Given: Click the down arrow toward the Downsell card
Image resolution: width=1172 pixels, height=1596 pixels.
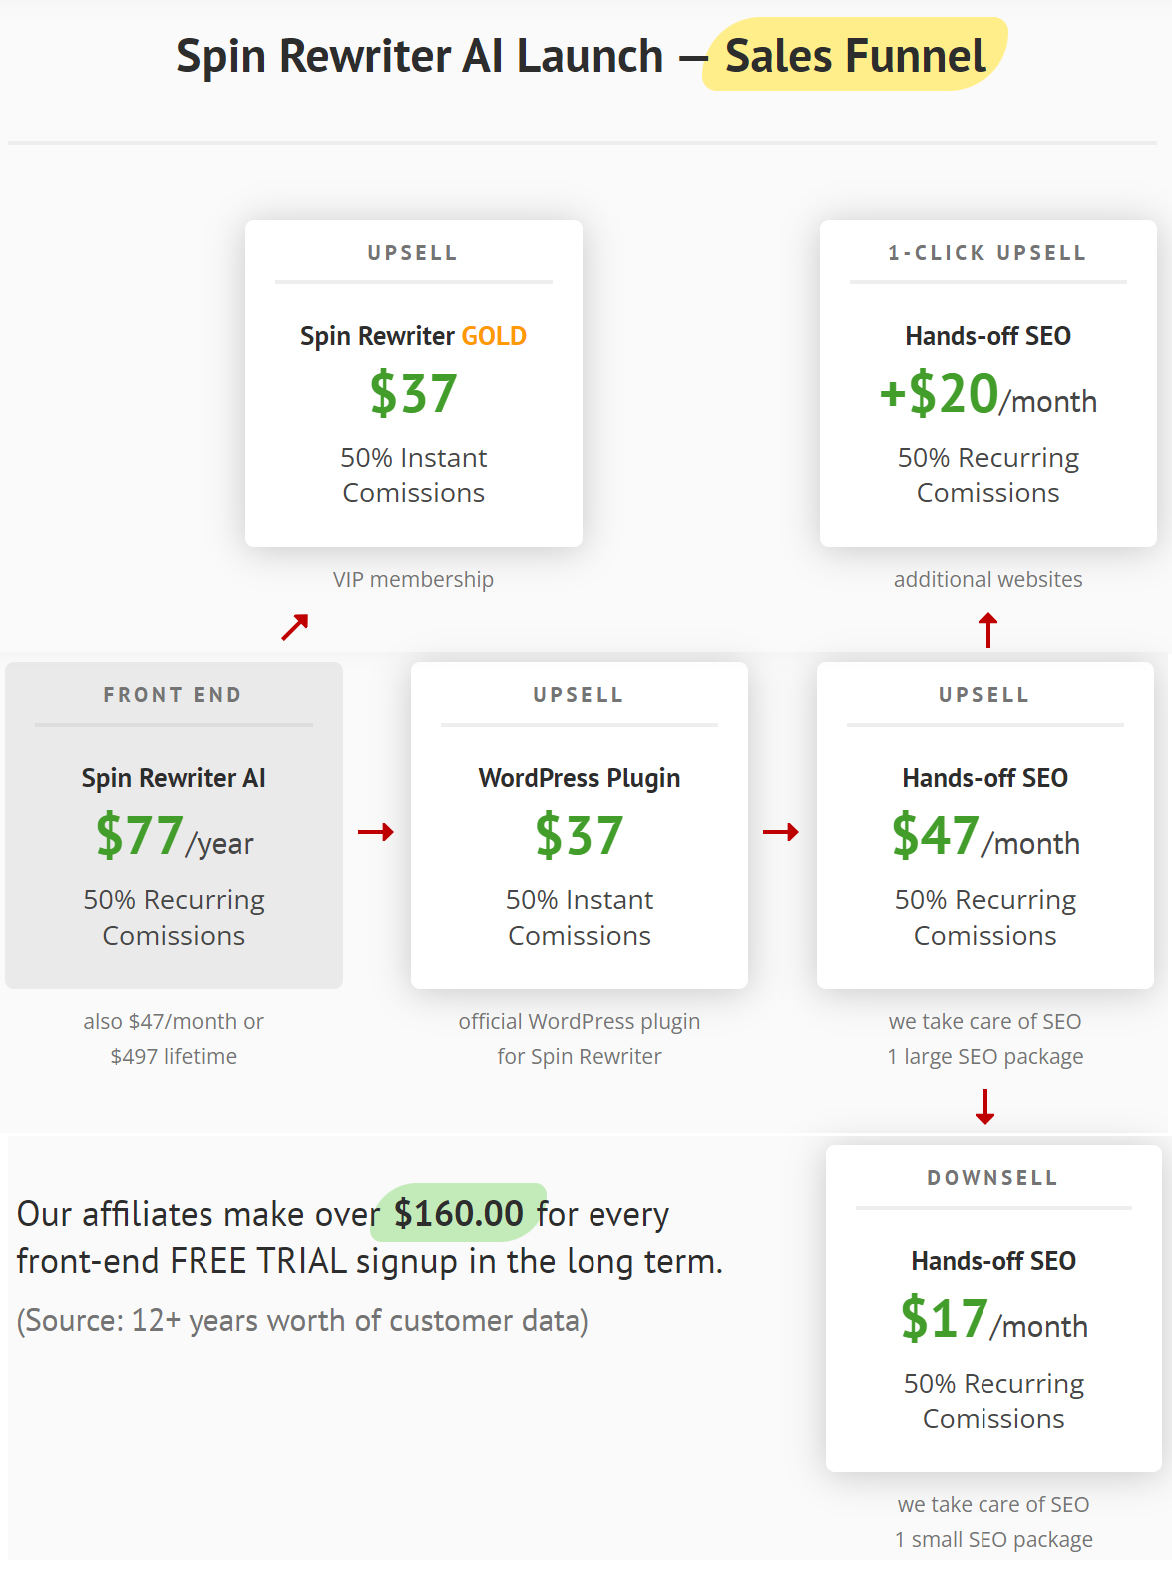Looking at the screenshot, I should tap(985, 1107).
